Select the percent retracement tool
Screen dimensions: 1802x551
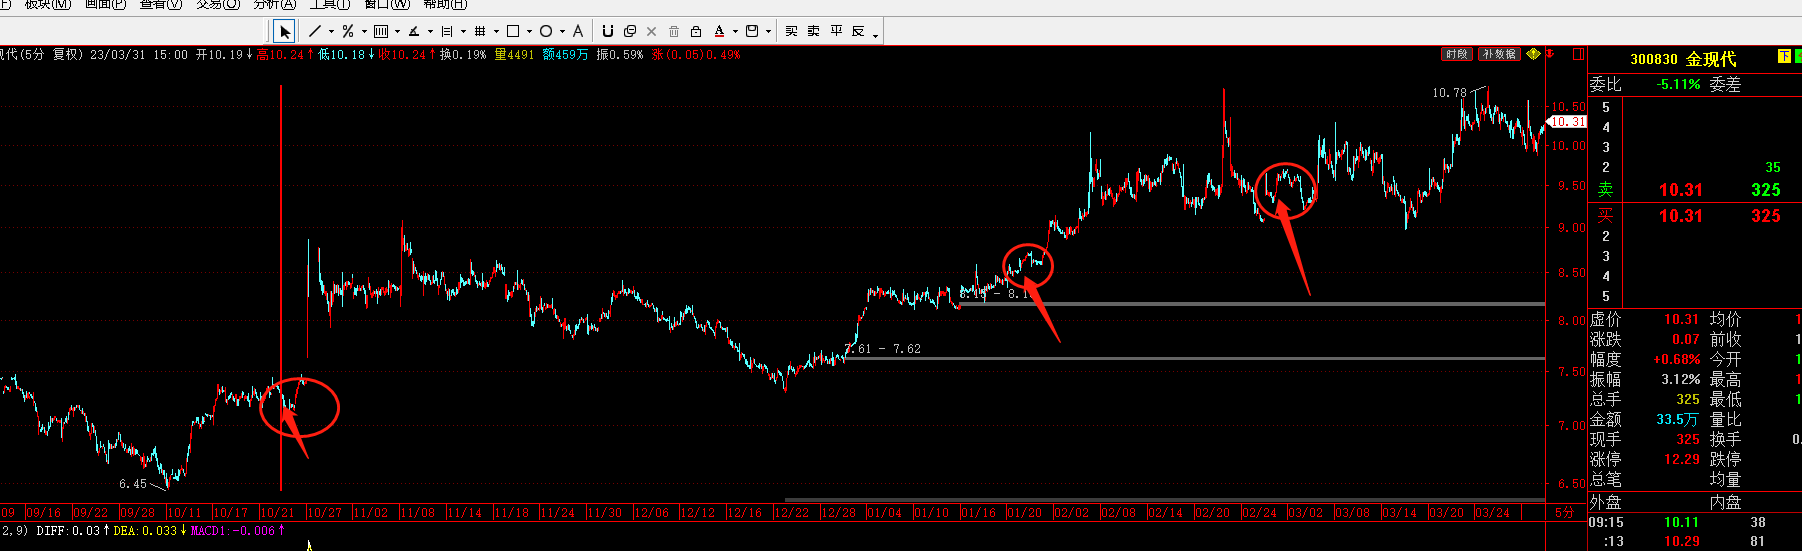point(347,31)
